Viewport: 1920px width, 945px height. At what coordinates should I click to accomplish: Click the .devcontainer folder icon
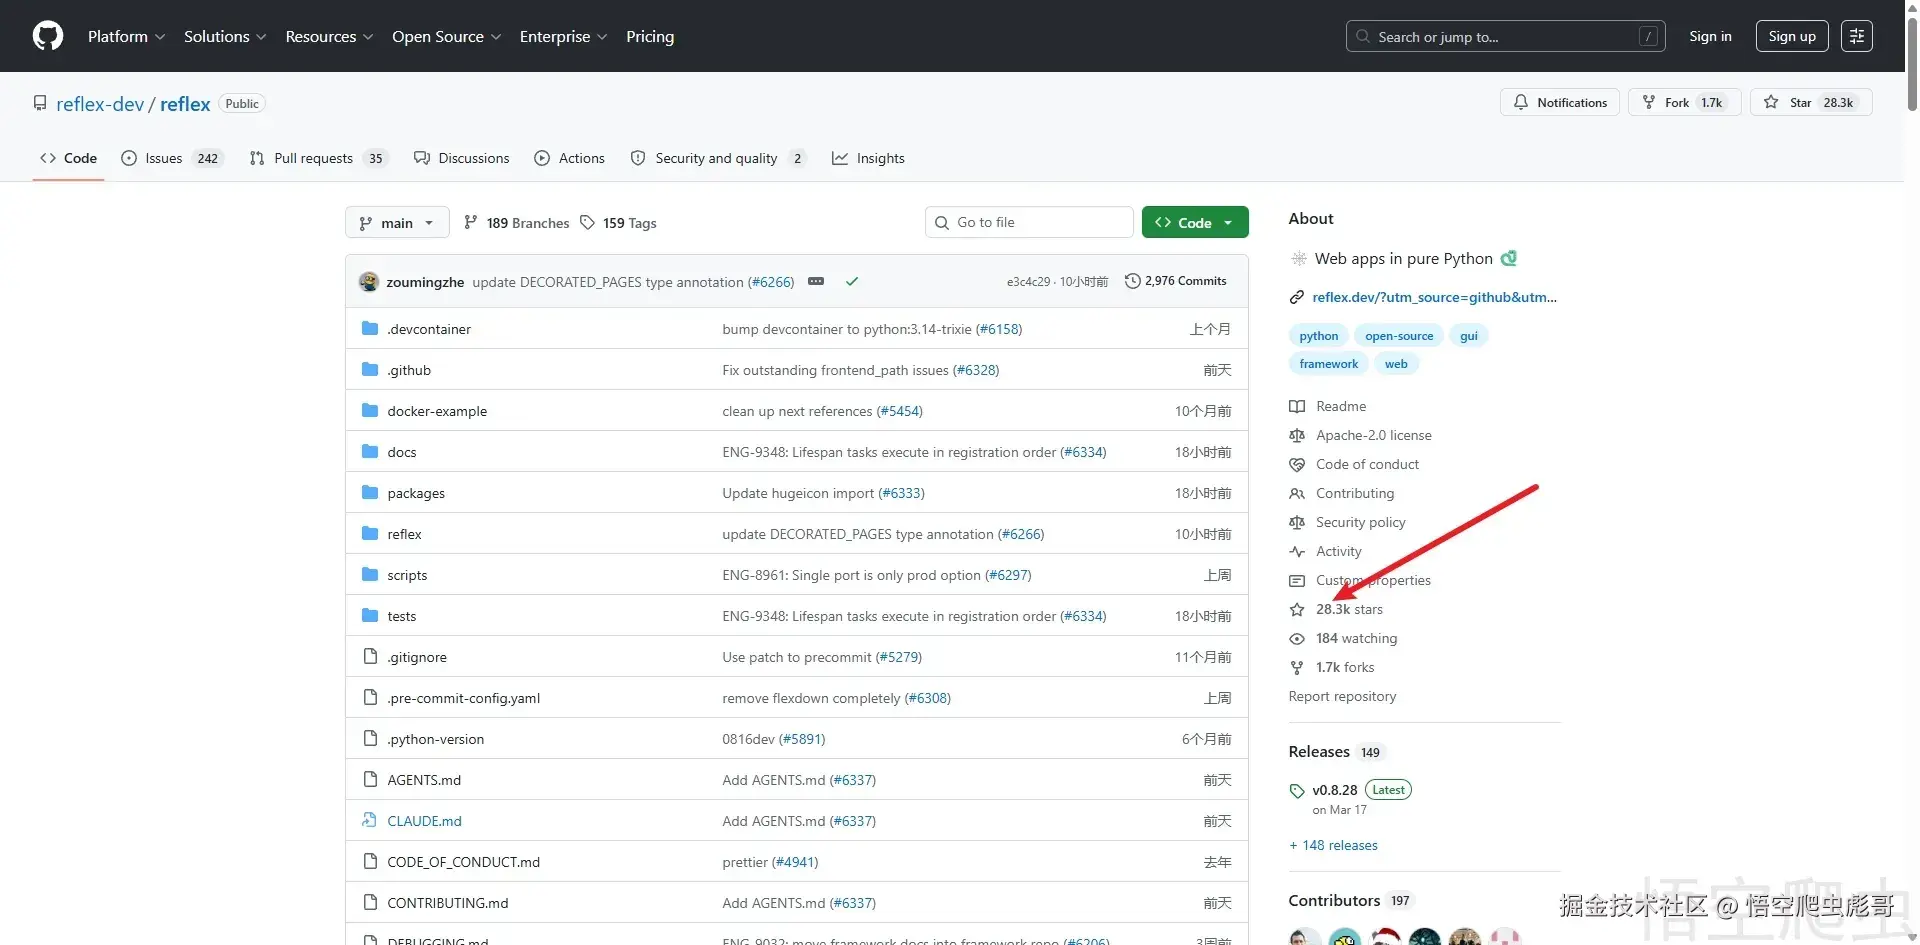pyautogui.click(x=370, y=329)
